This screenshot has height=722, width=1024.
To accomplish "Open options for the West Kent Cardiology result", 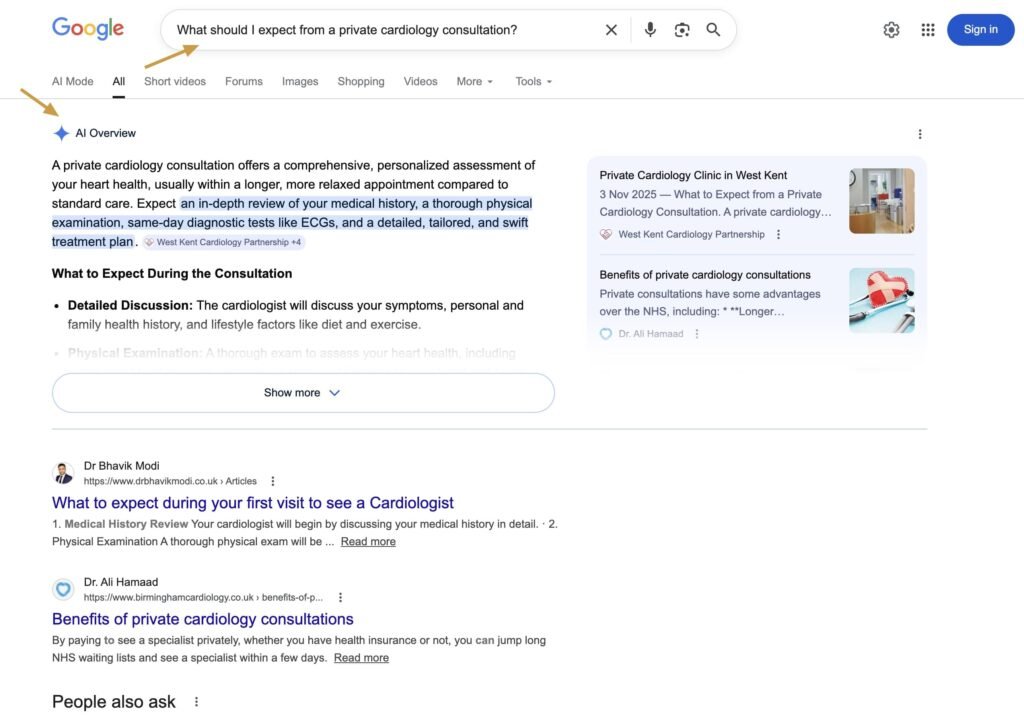I will point(778,234).
